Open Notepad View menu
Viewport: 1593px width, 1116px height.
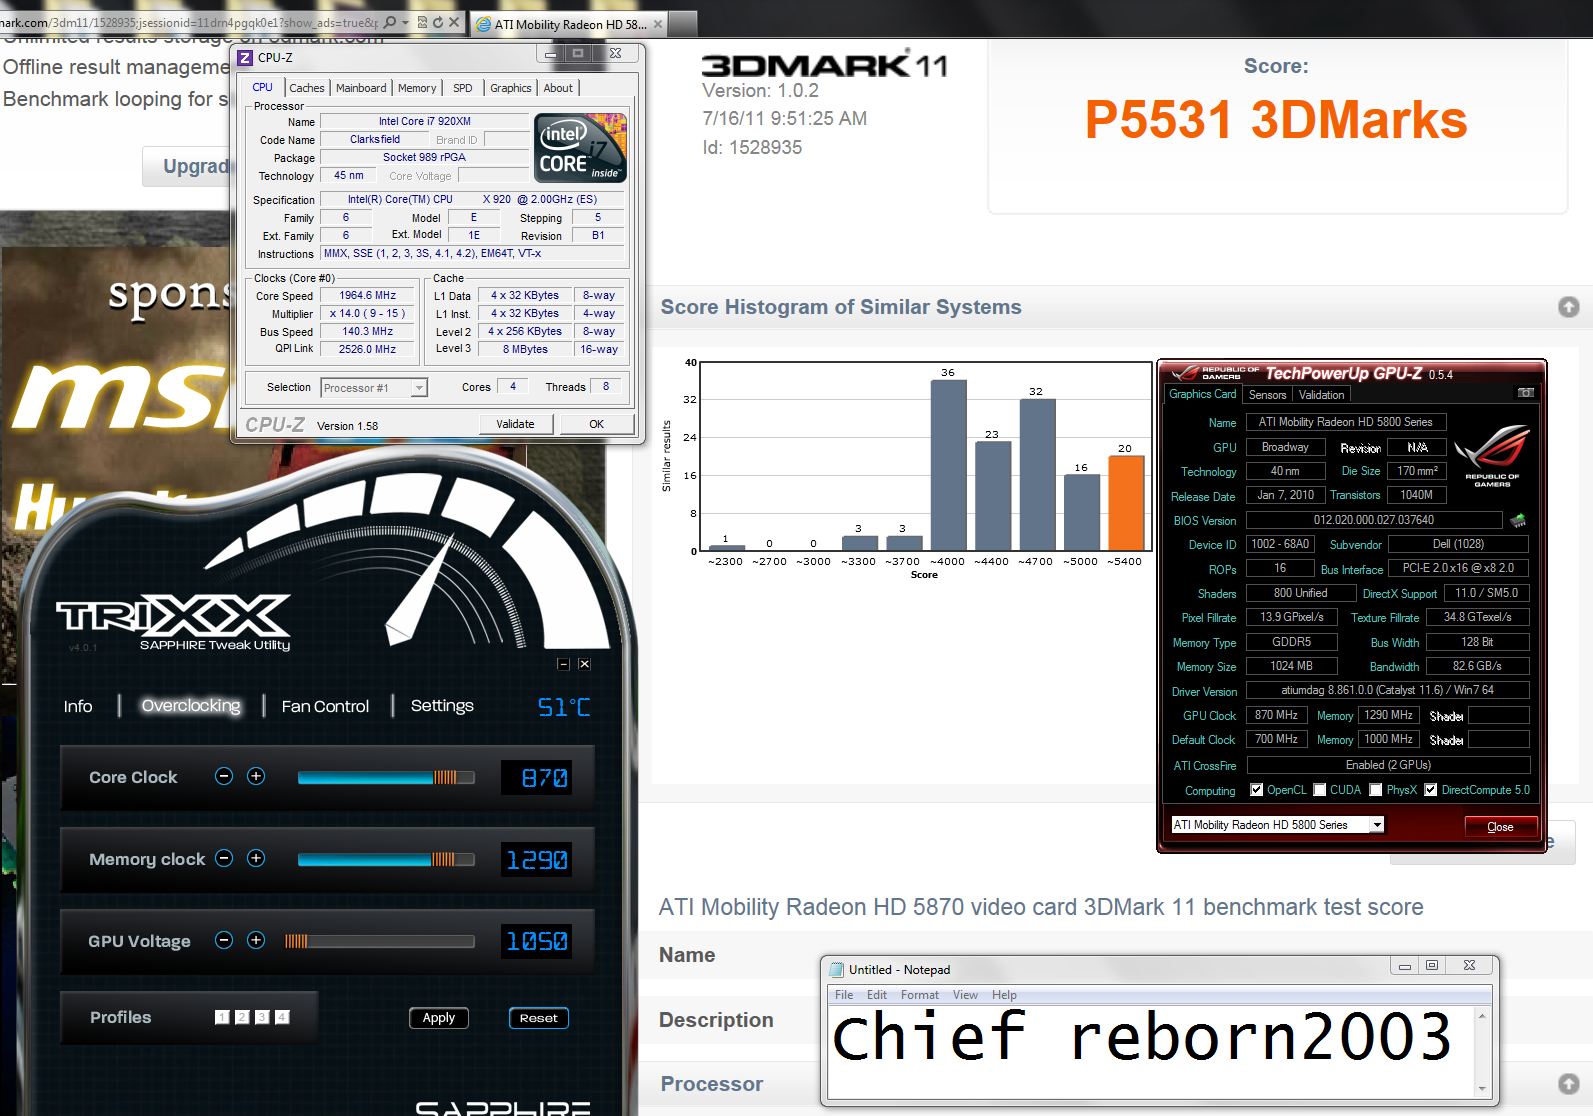[x=965, y=995]
